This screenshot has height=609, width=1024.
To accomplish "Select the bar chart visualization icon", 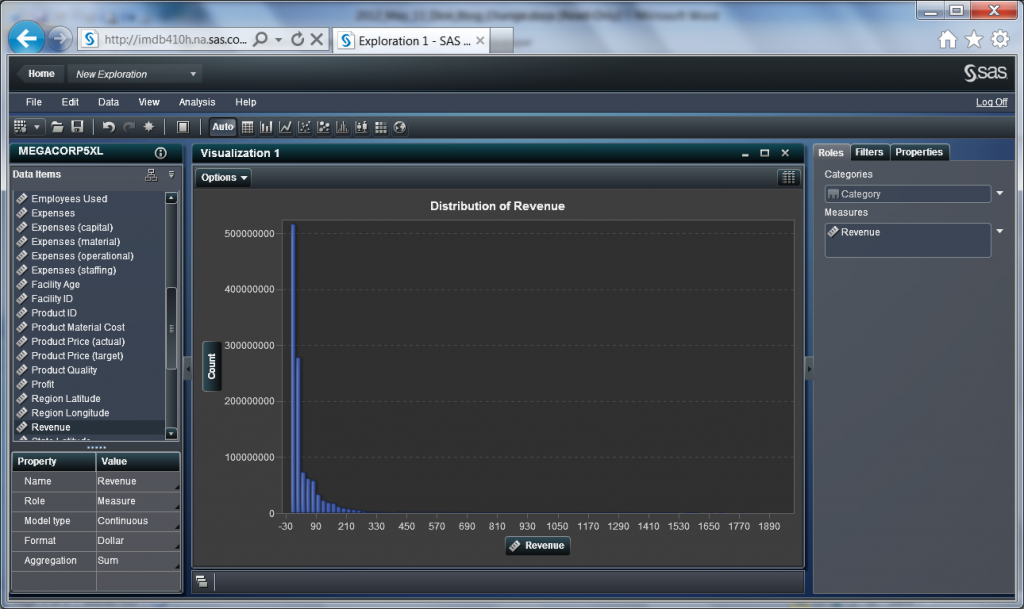I will click(x=266, y=127).
